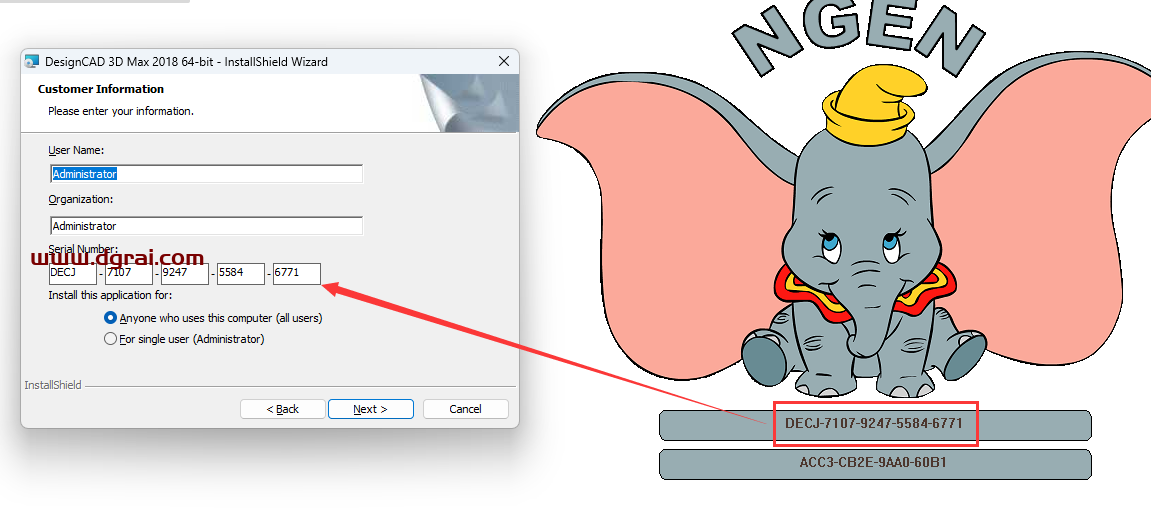The width and height of the screenshot is (1151, 531).
Task: Click the keygen serial DECJ-7107-9247-5584-6771 field
Action: point(874,424)
